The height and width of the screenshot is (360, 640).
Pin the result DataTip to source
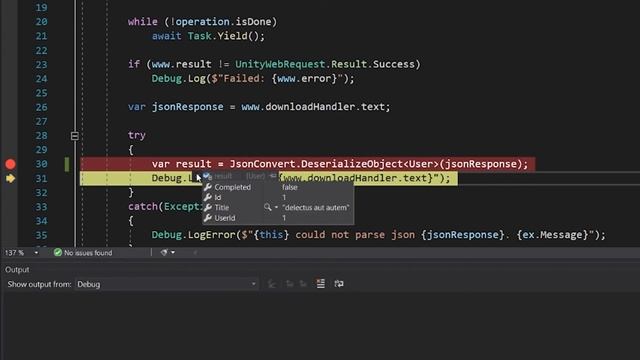(273, 176)
